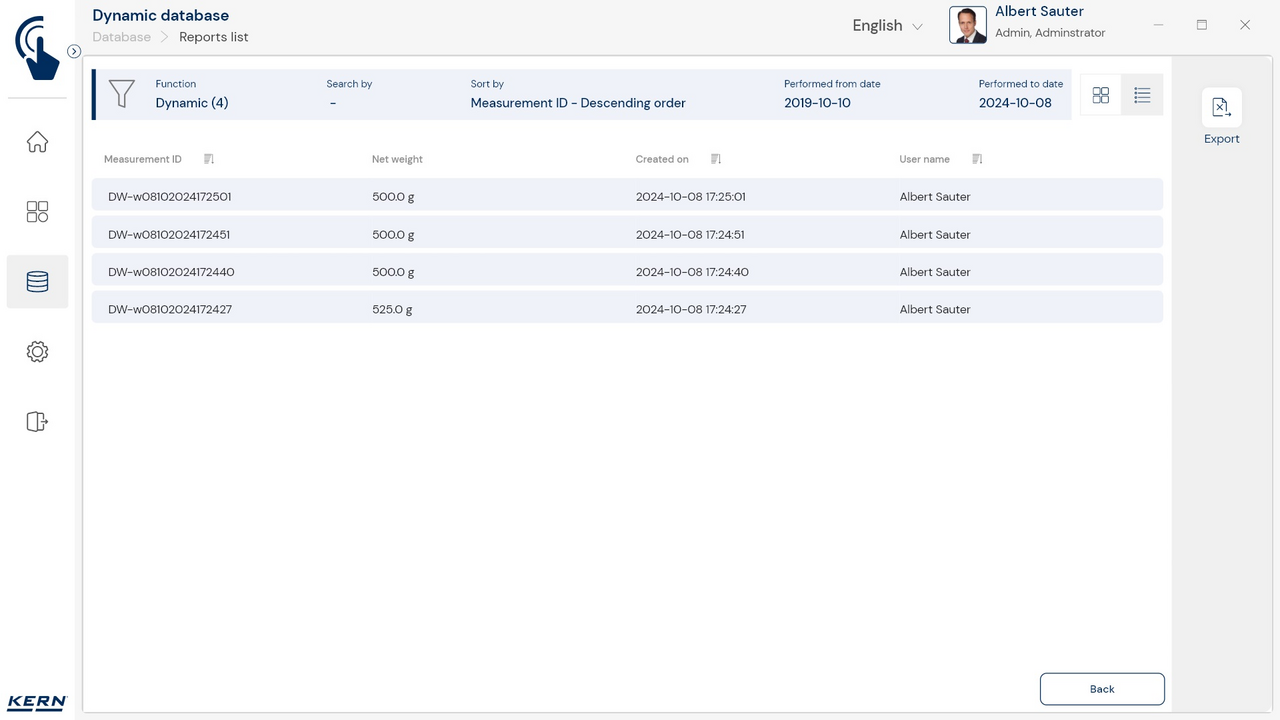Image resolution: width=1280 pixels, height=720 pixels.
Task: Click the logout door icon
Action: pos(37,422)
